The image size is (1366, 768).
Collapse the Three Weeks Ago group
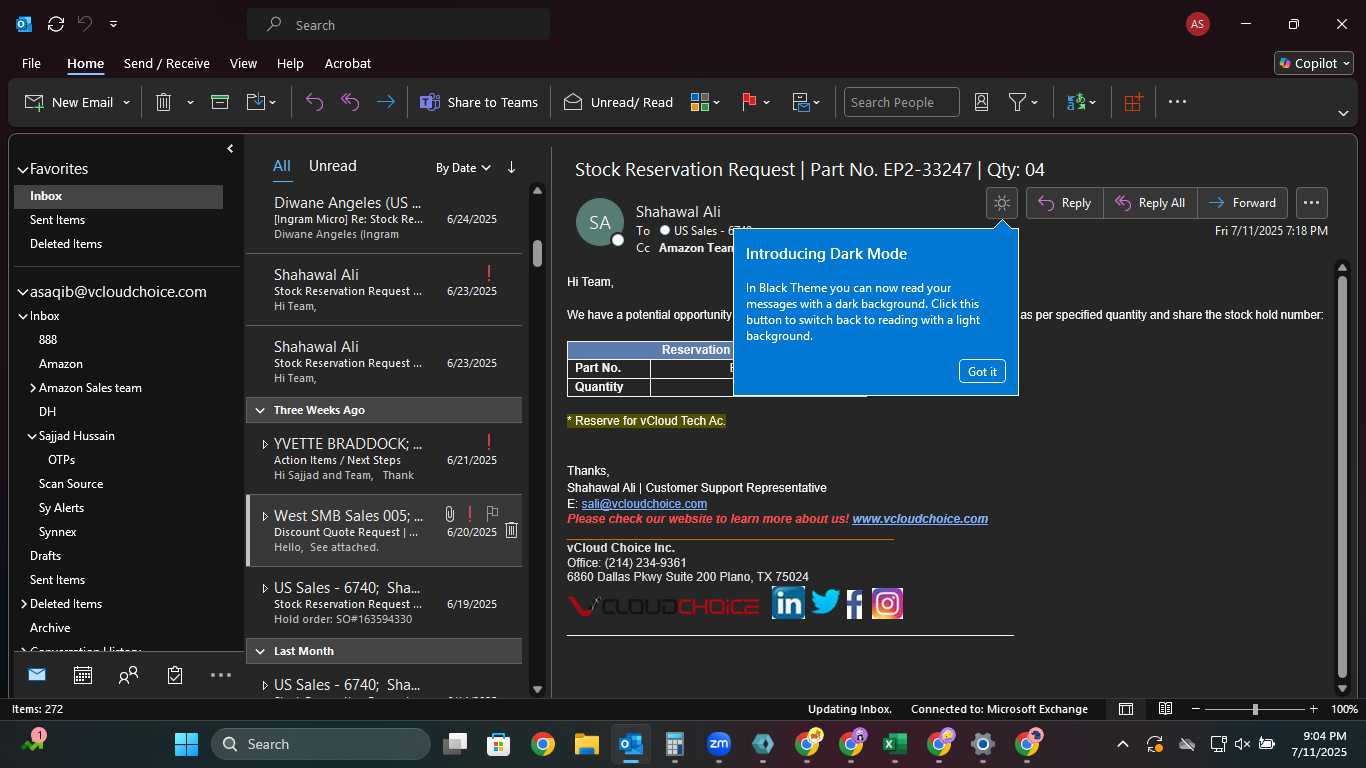coord(262,410)
